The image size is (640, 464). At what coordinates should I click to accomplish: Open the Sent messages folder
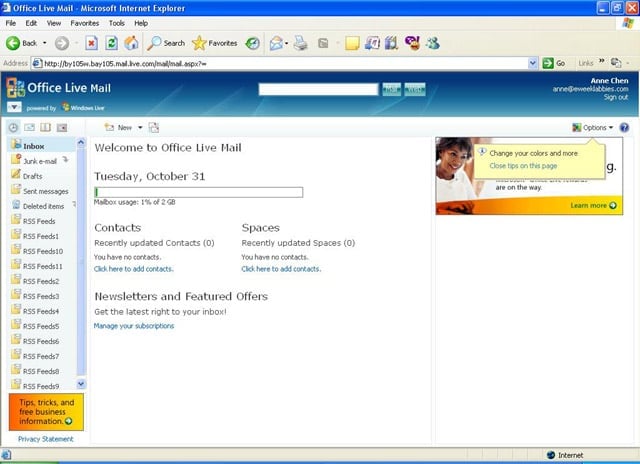click(x=41, y=191)
